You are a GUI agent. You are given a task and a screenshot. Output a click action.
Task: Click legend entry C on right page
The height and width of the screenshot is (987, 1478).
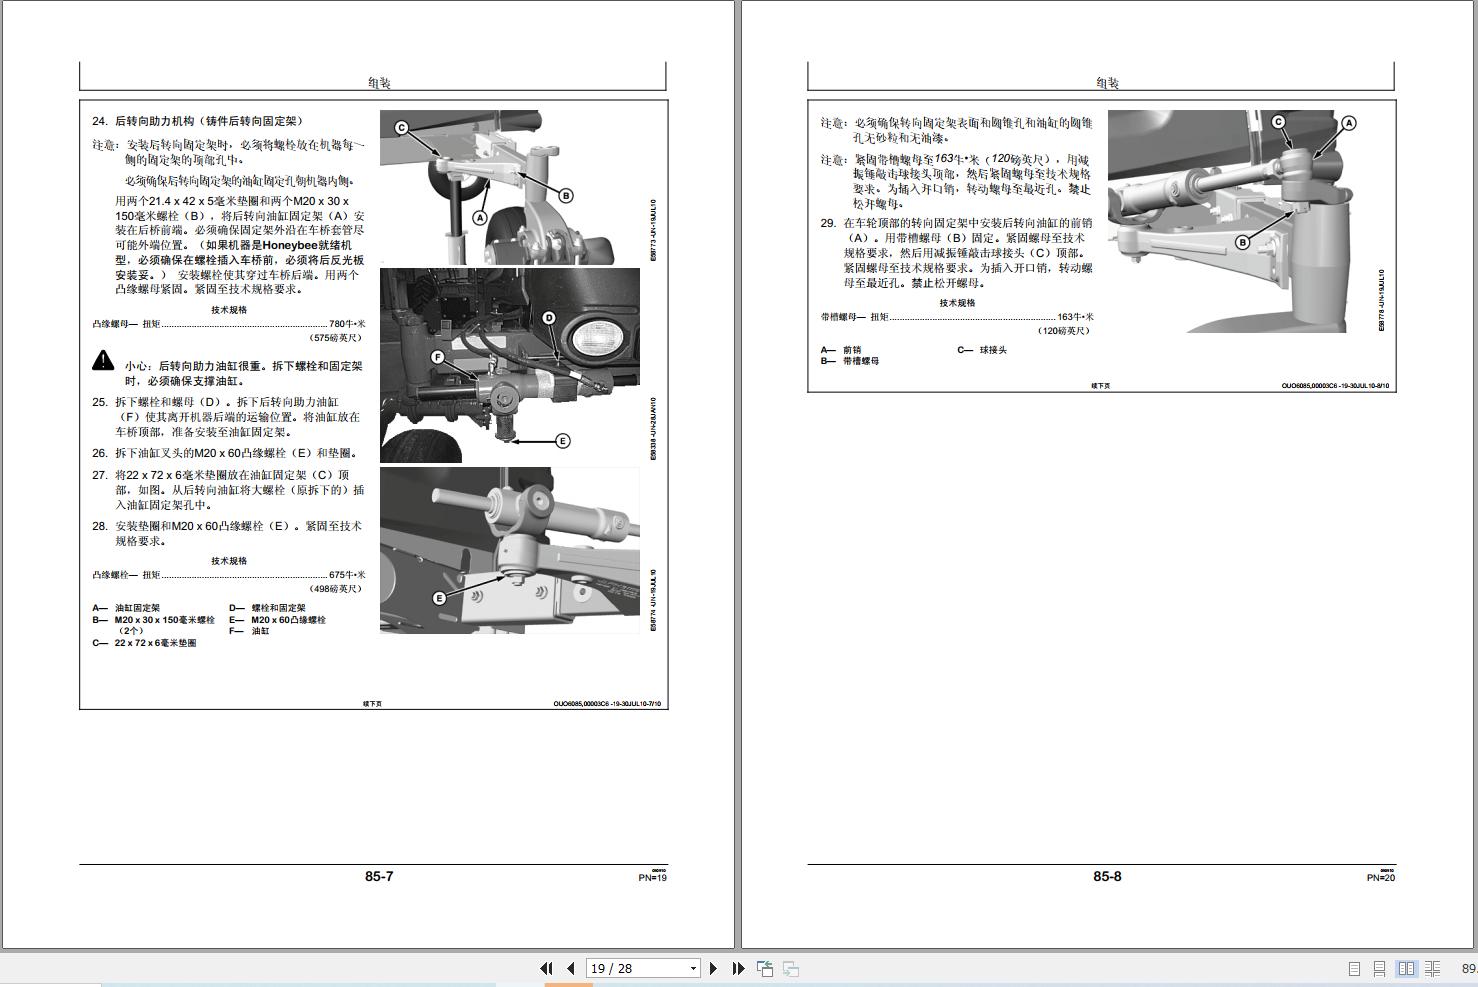click(x=982, y=350)
